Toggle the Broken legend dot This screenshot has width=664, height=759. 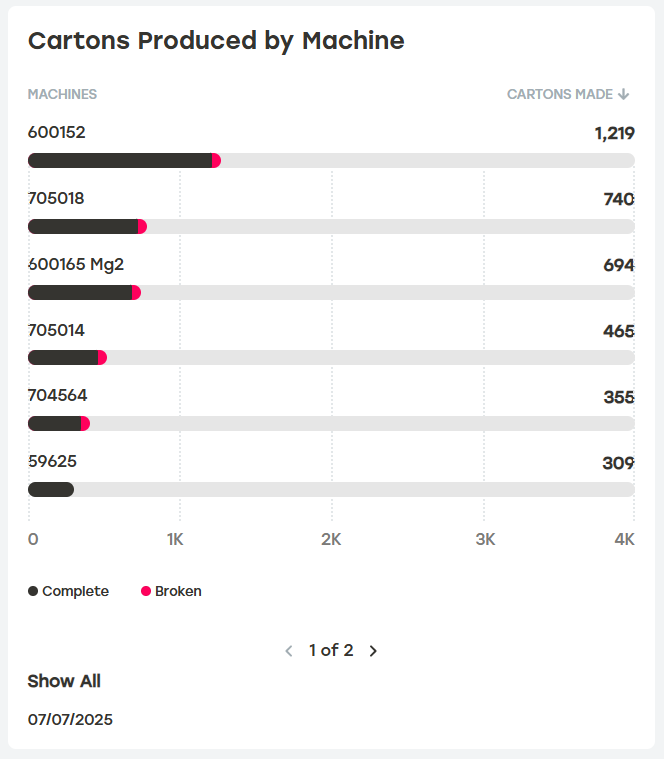[146, 591]
